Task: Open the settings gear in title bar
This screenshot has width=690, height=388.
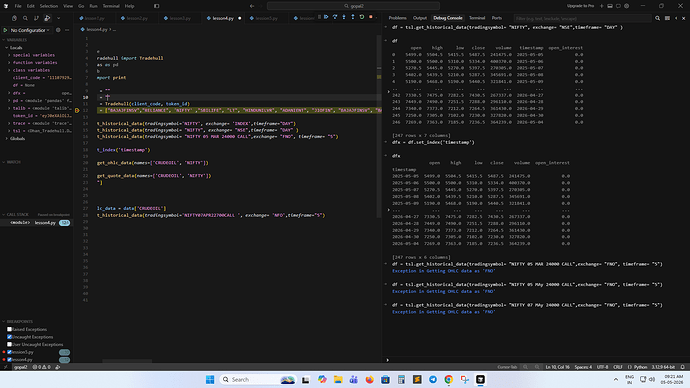Action: (627, 6)
